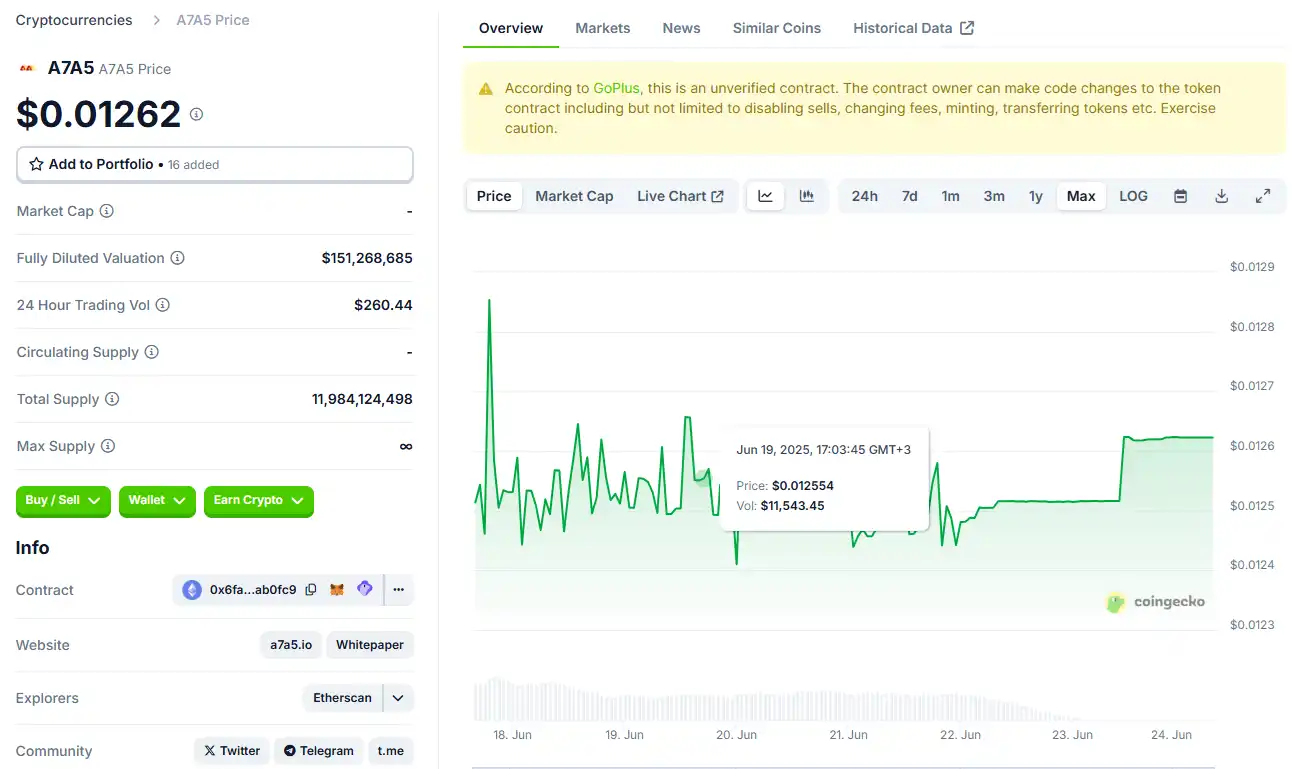Switch chart to candlestick view

[x=807, y=195]
